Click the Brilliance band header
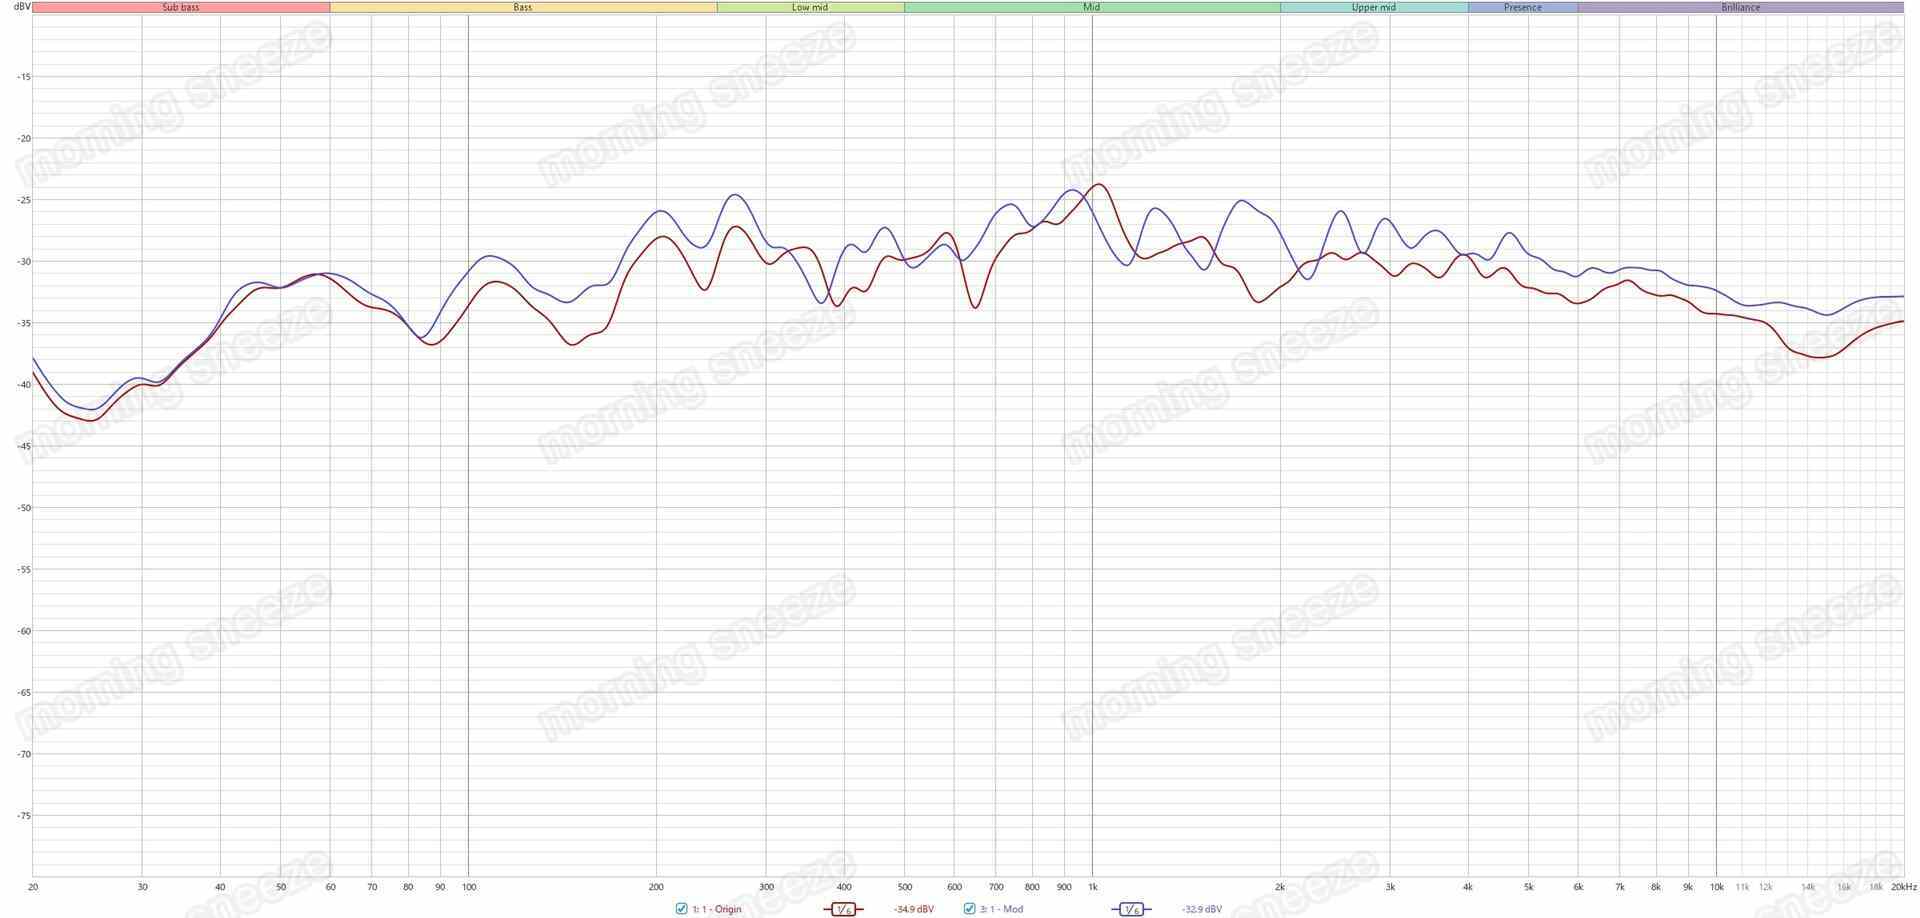1920x918 pixels. click(1741, 7)
